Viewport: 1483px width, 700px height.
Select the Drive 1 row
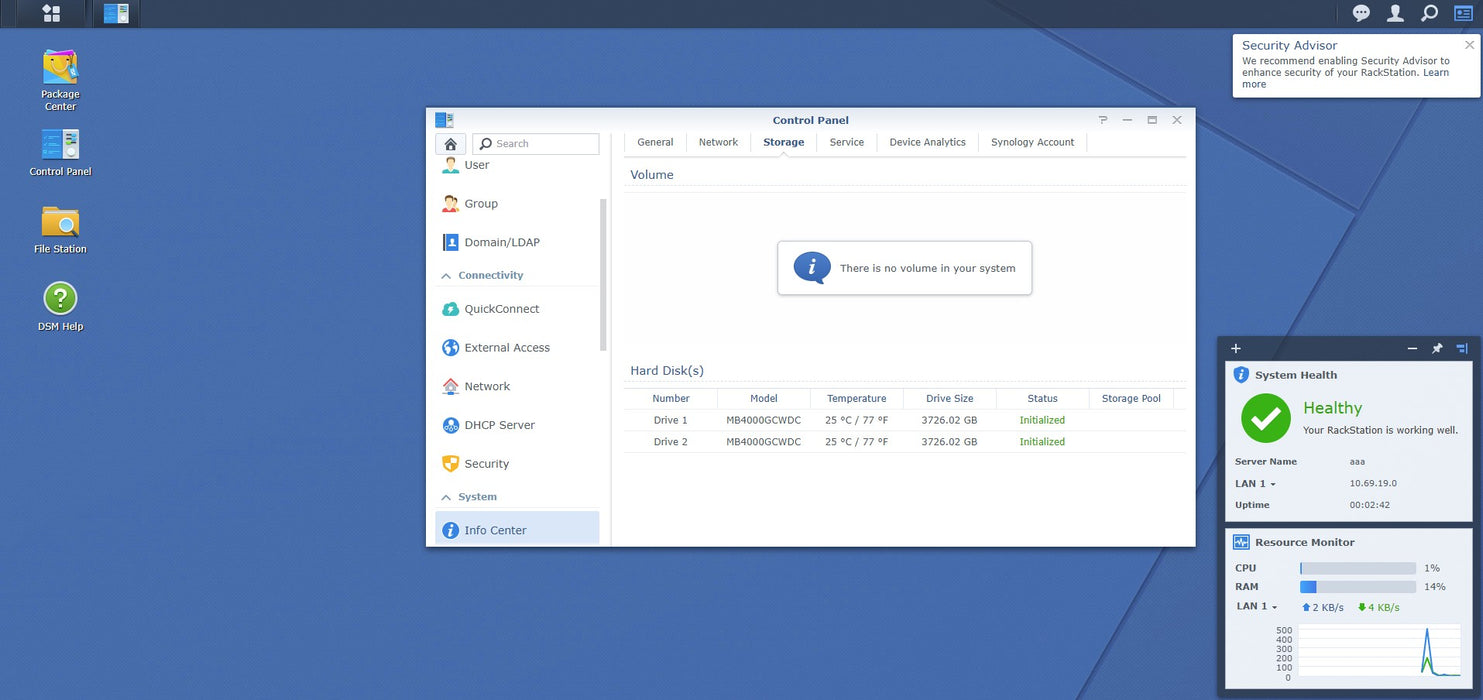tap(905, 420)
